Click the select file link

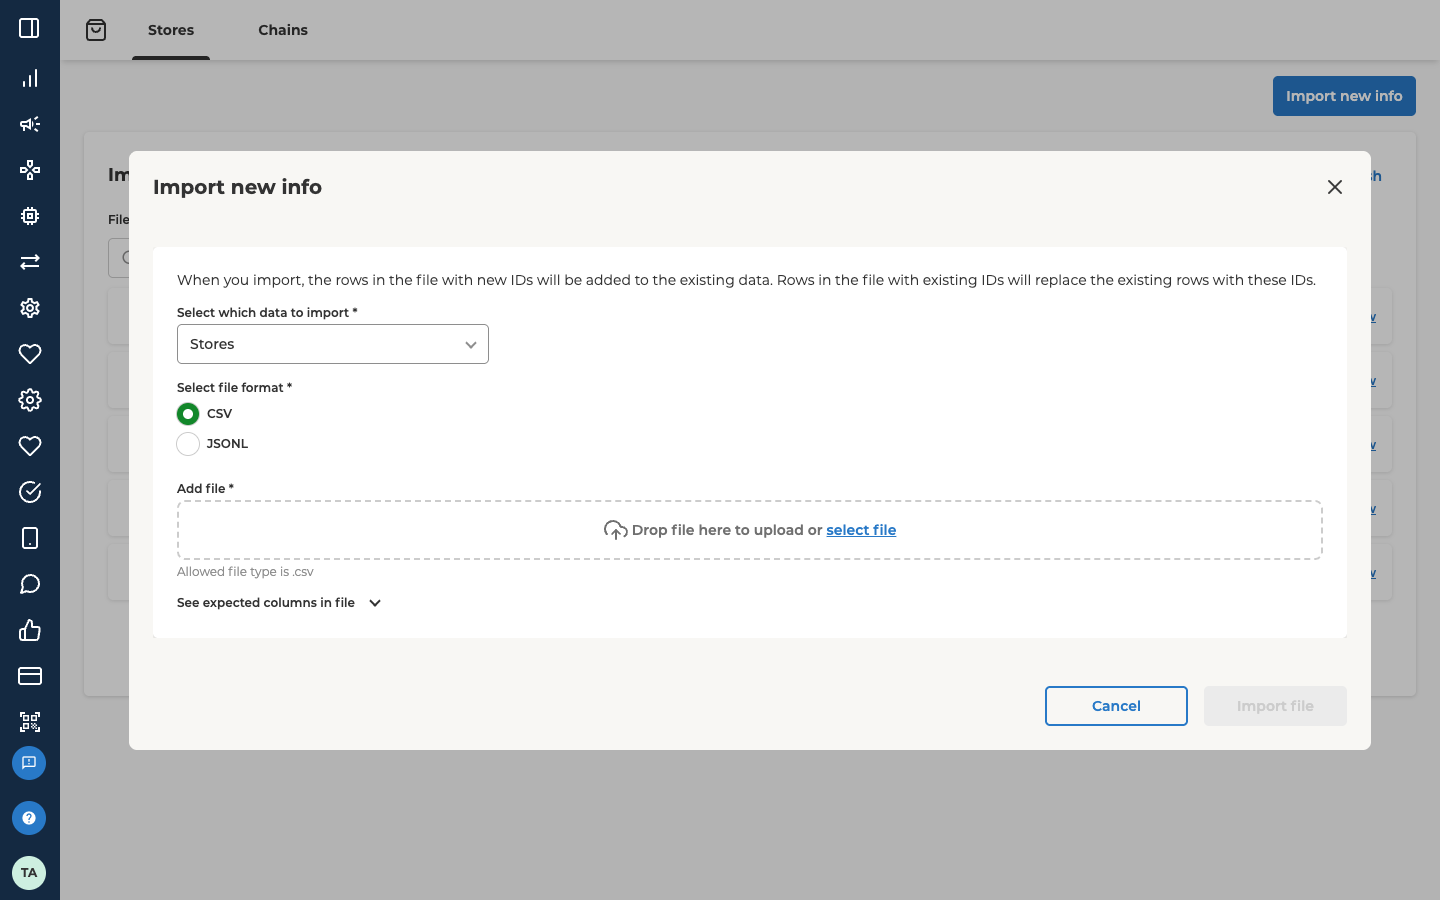(x=861, y=530)
